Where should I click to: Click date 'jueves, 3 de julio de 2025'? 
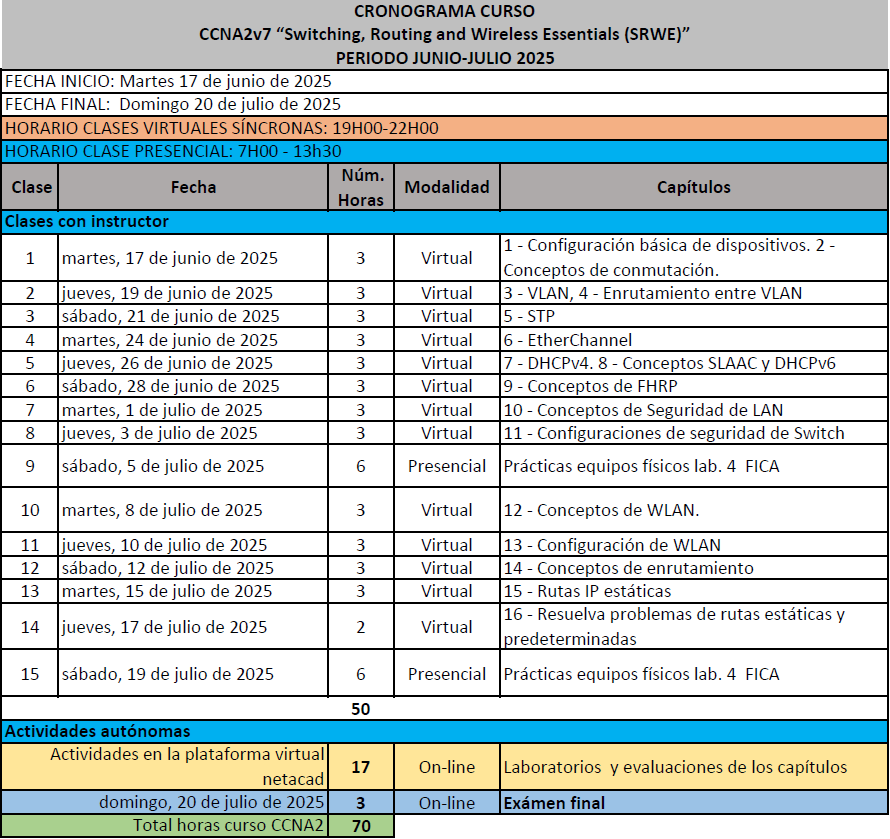[159, 433]
